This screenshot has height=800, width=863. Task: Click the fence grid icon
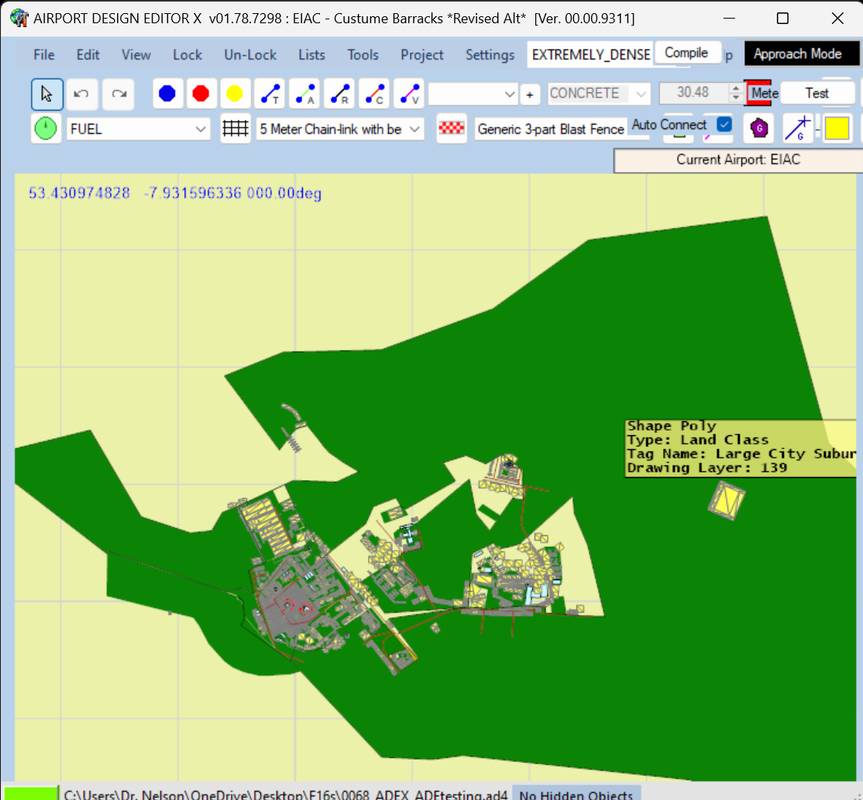point(235,129)
